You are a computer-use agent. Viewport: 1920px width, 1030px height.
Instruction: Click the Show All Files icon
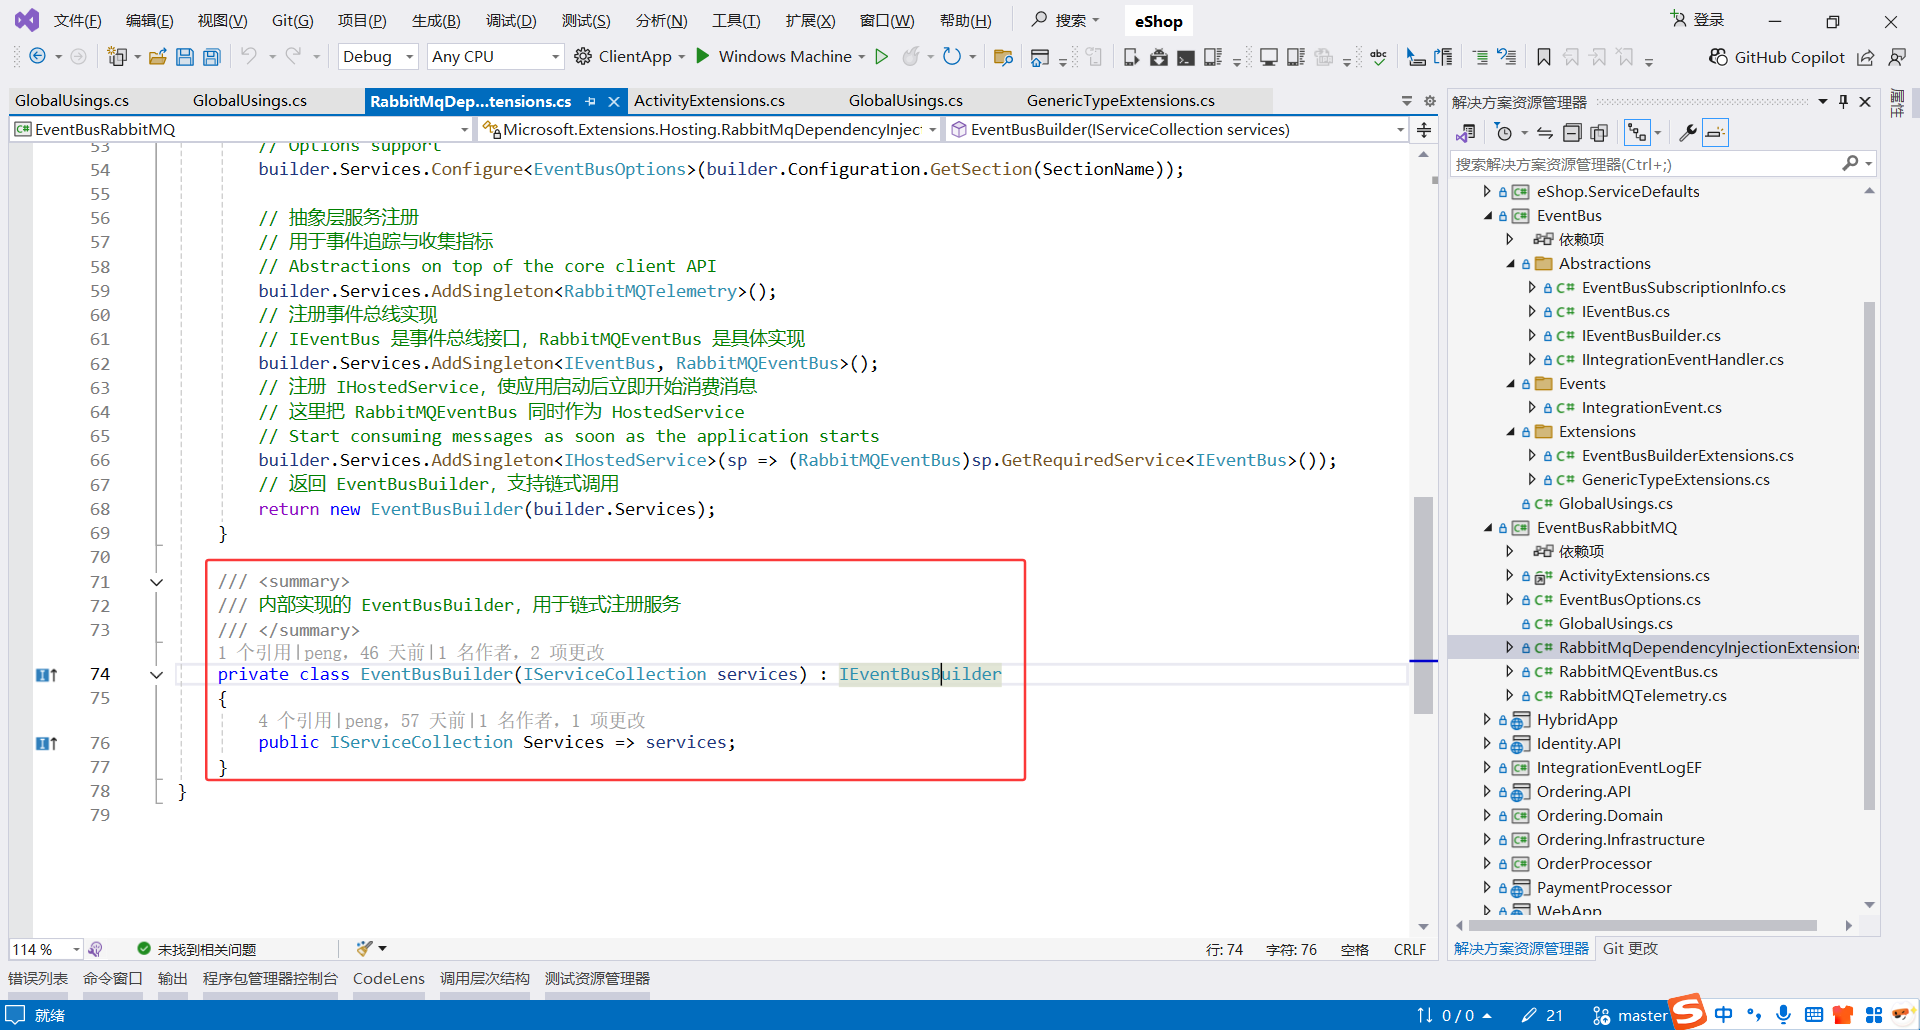point(1599,133)
